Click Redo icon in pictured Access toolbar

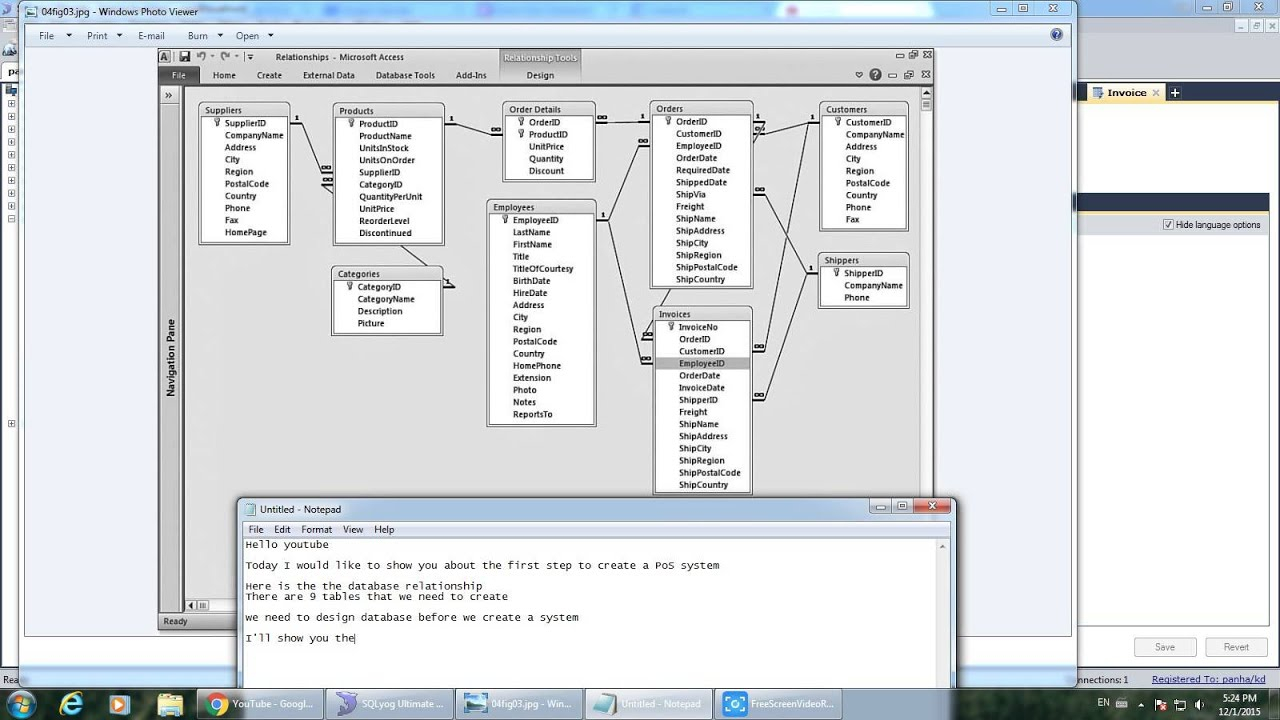point(225,57)
